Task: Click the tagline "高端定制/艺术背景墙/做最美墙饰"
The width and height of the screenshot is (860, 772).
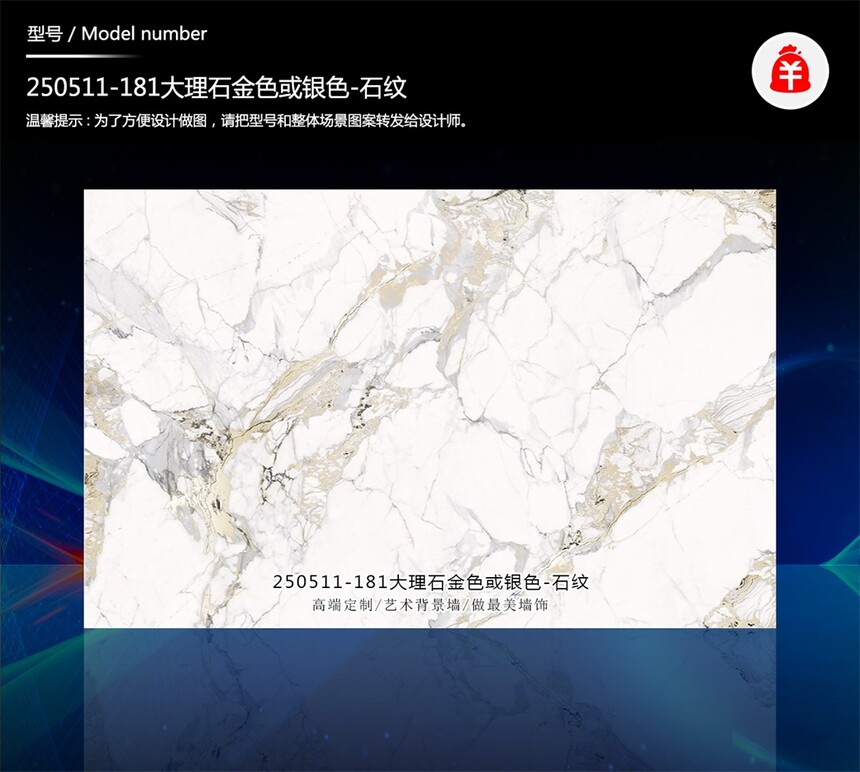Action: tap(431, 605)
